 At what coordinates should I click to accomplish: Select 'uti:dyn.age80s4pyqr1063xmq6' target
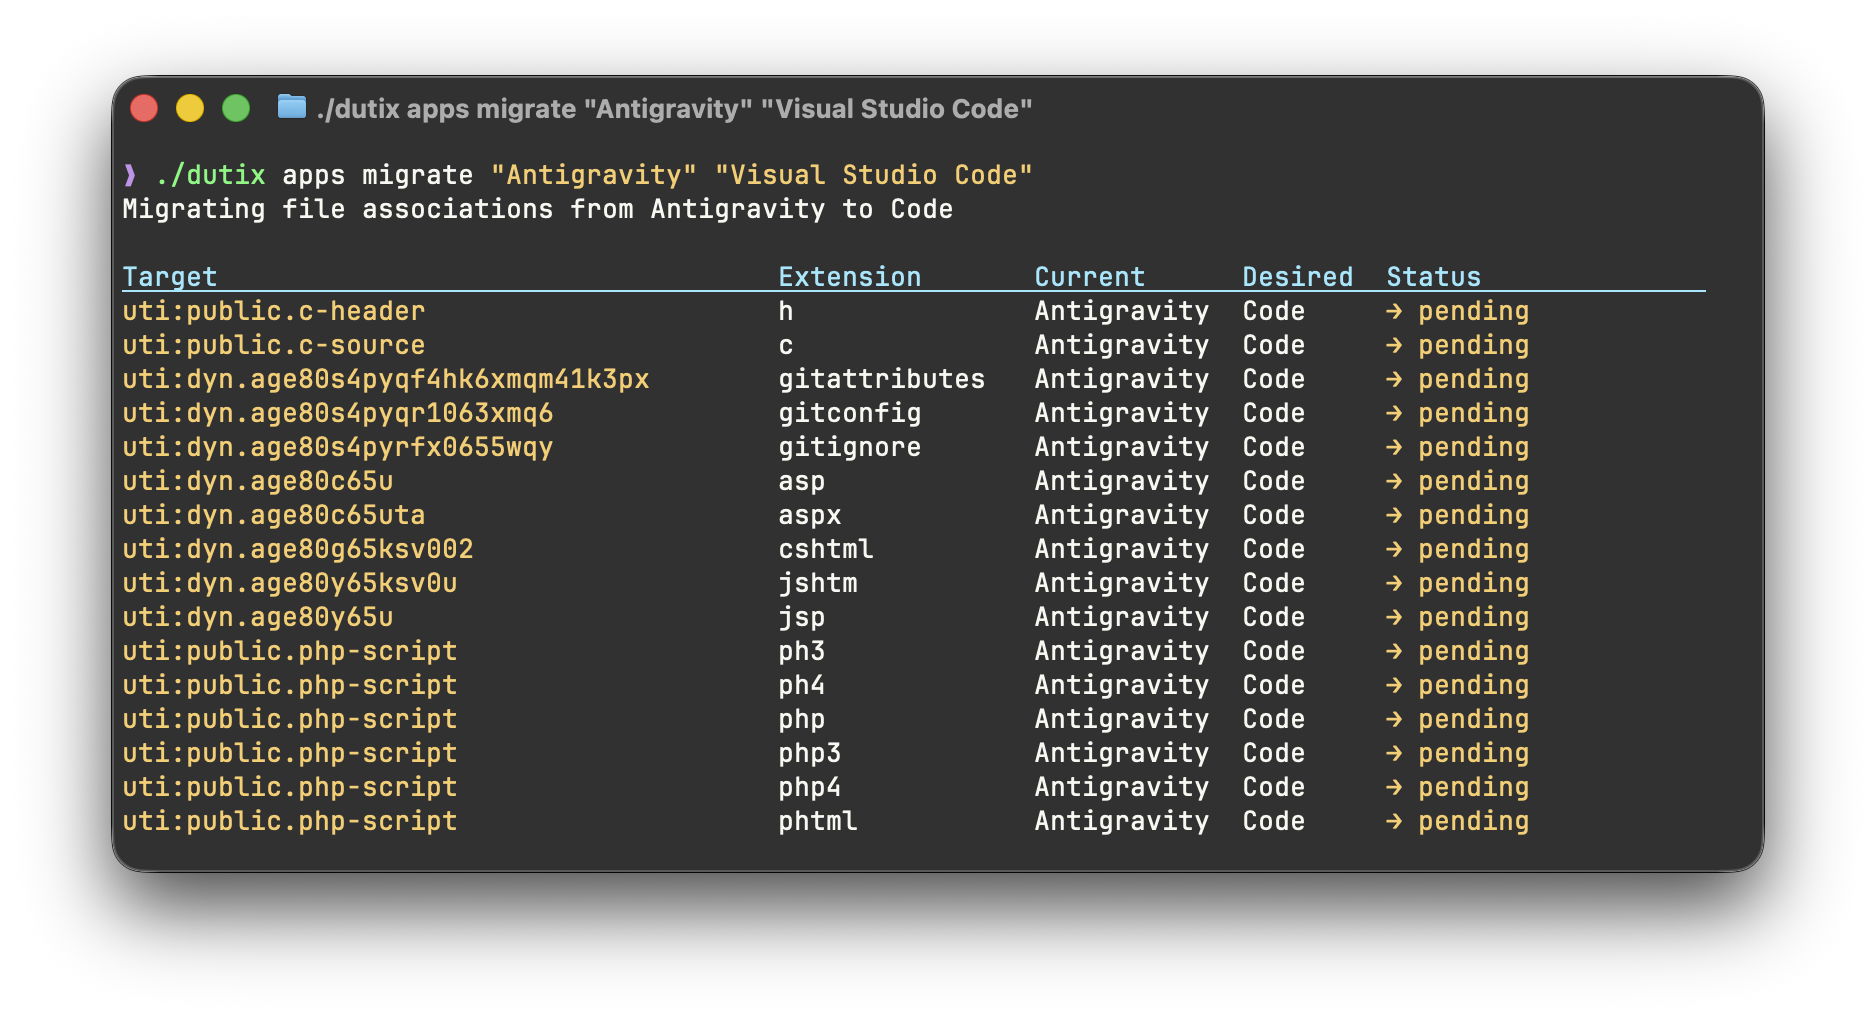click(338, 413)
